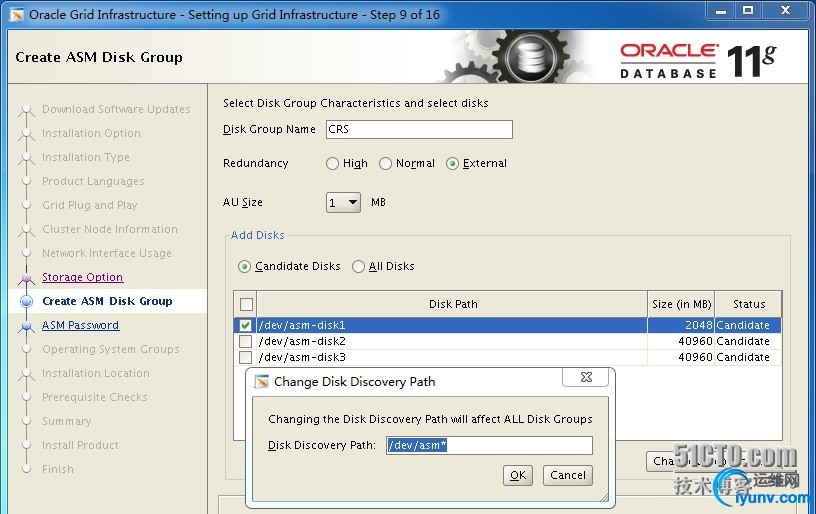The image size is (816, 514).
Task: Click the Storage Option step node icon
Action: 27,278
